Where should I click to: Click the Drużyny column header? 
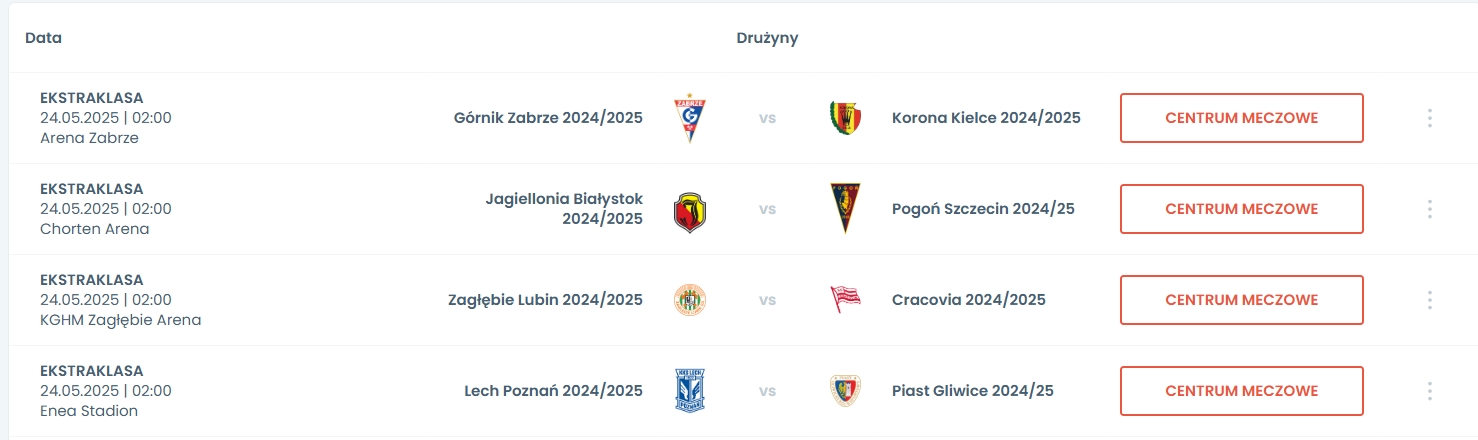click(767, 38)
